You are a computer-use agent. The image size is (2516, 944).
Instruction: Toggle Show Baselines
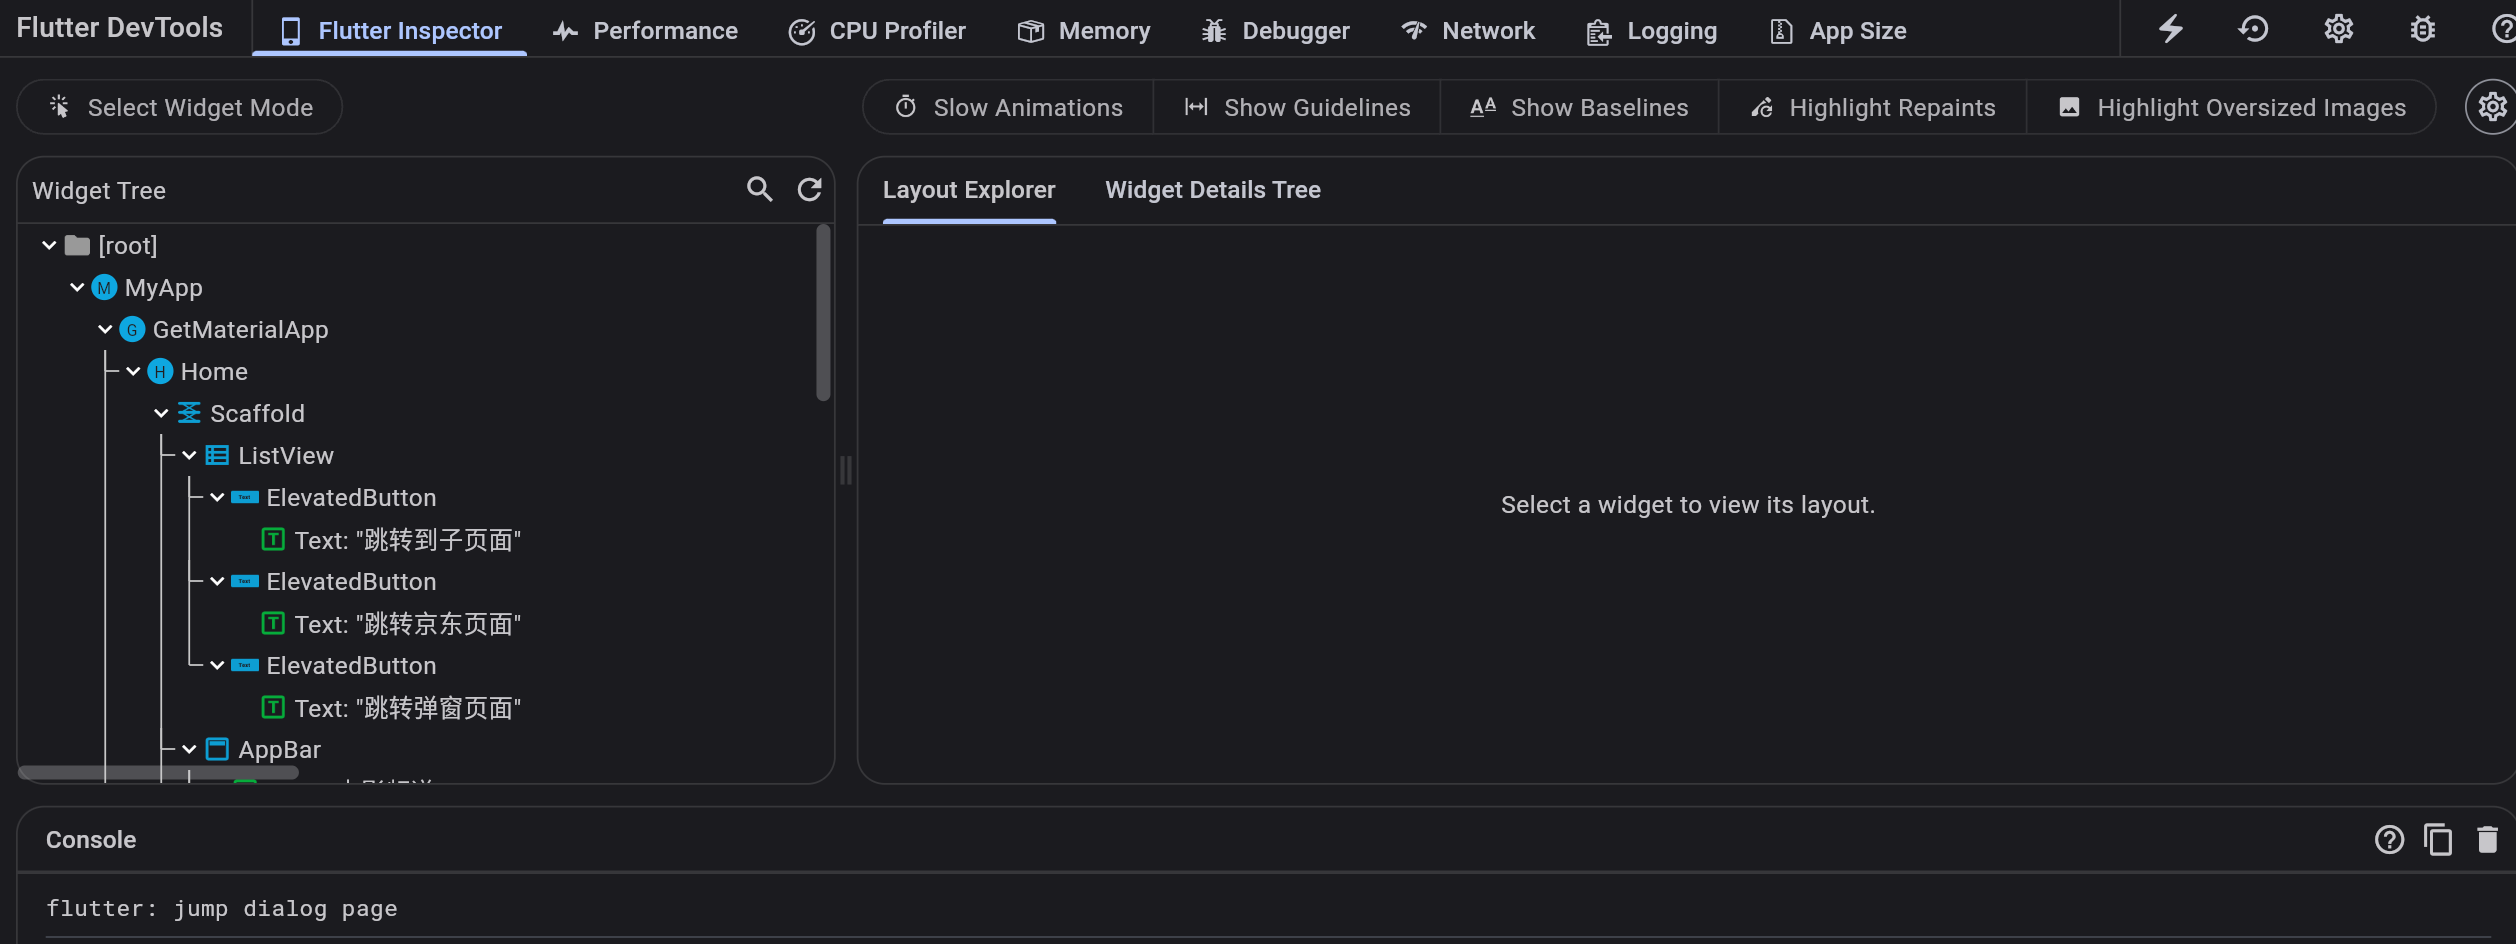(1579, 107)
